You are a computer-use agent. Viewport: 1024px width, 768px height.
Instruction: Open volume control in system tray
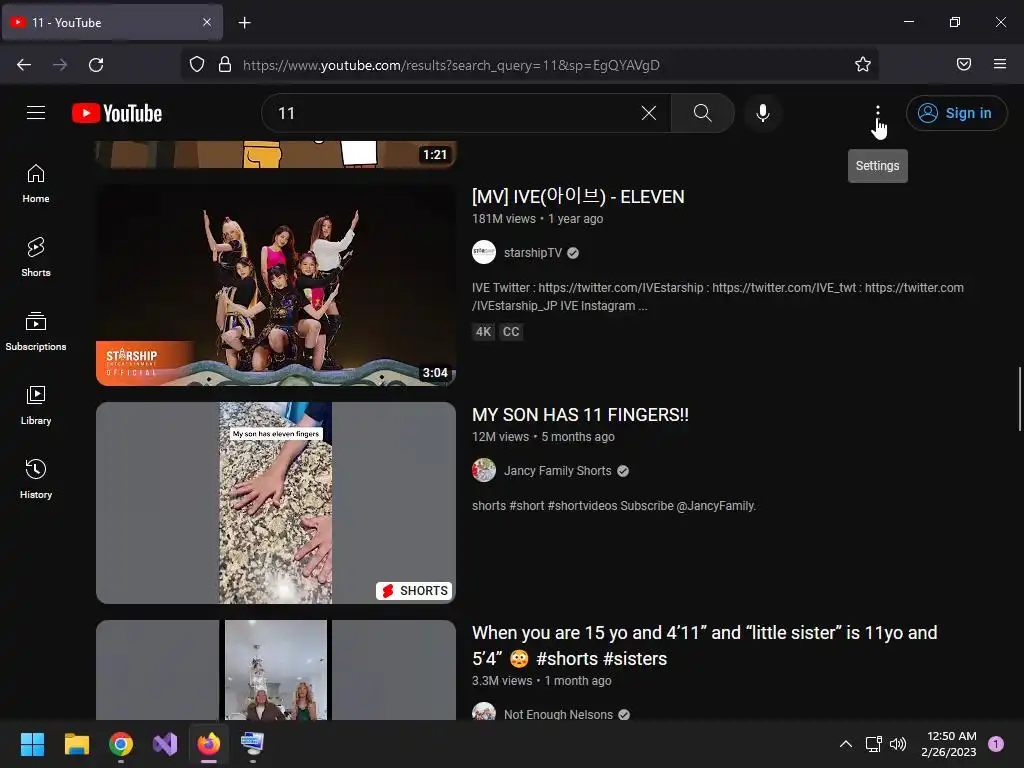tap(899, 744)
